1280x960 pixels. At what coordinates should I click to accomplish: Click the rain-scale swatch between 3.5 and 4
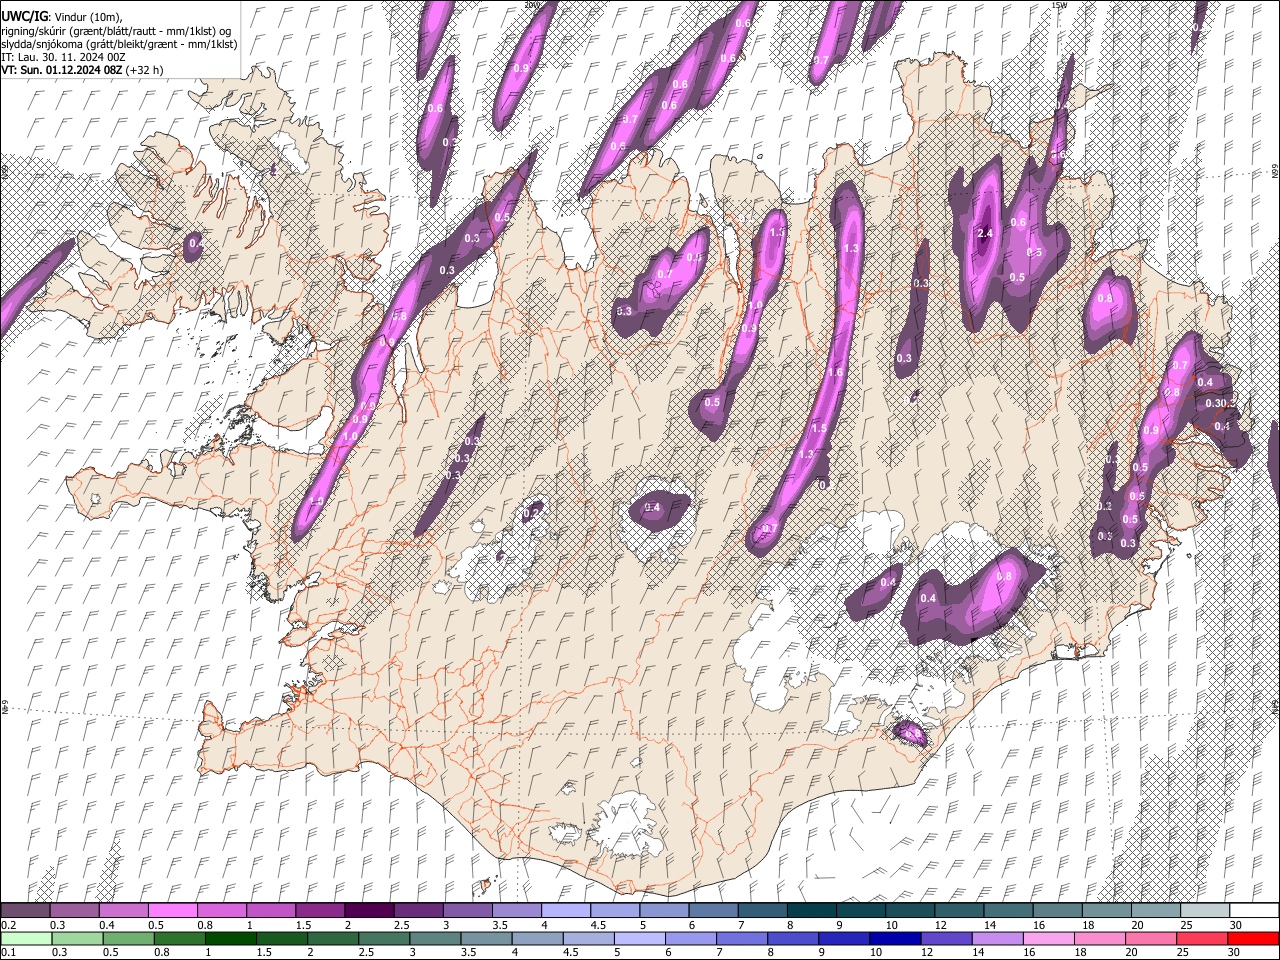pyautogui.click(x=485, y=938)
